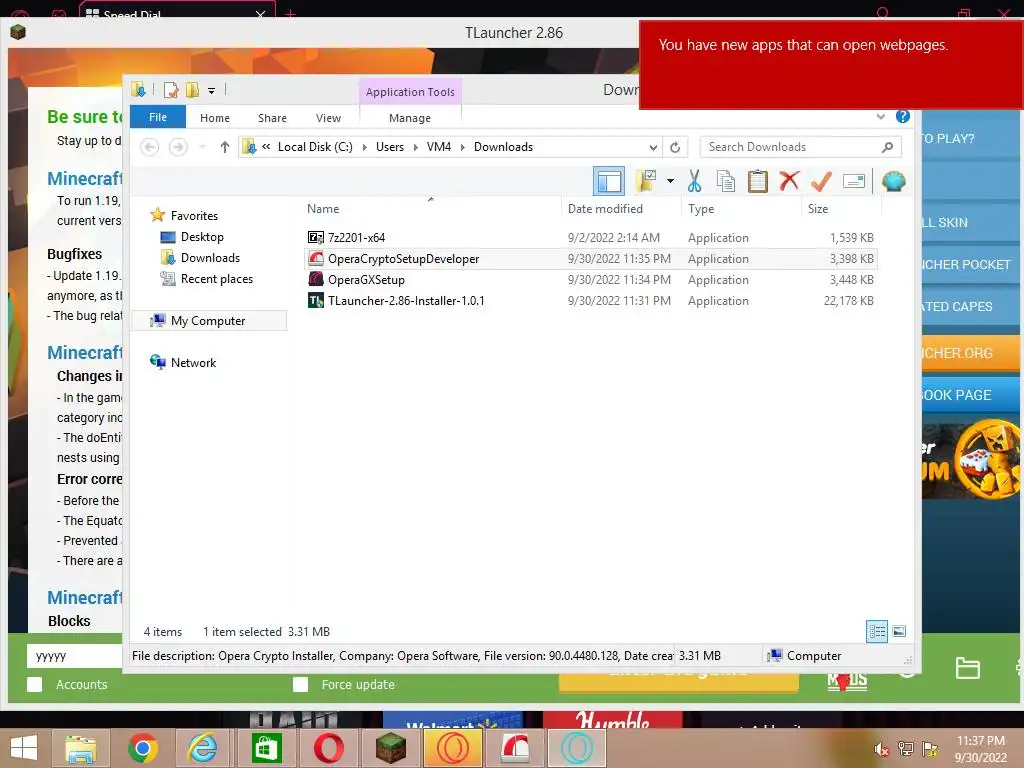Select Network in the navigation pane

(x=193, y=362)
